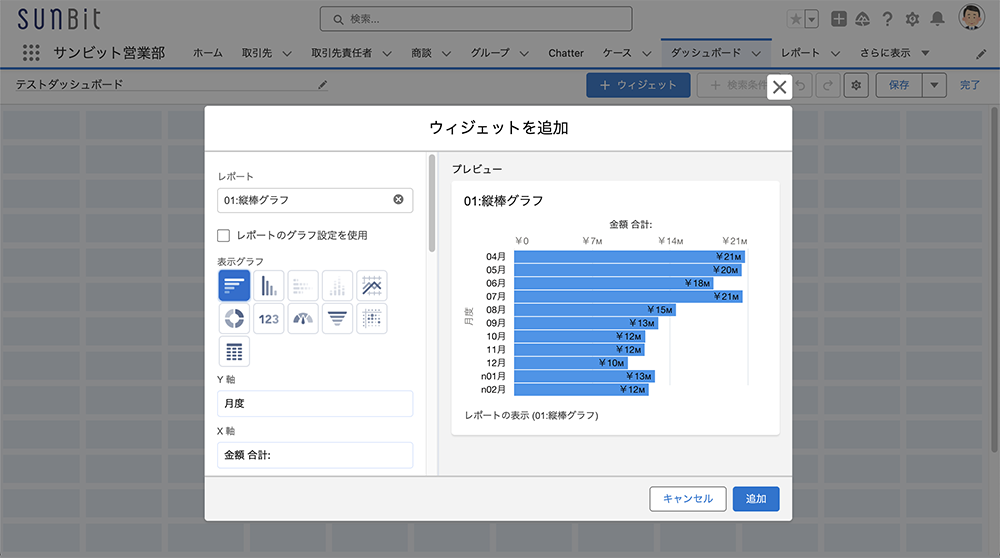Select the vertical bar chart icon
The height and width of the screenshot is (558, 1000).
coord(268,286)
